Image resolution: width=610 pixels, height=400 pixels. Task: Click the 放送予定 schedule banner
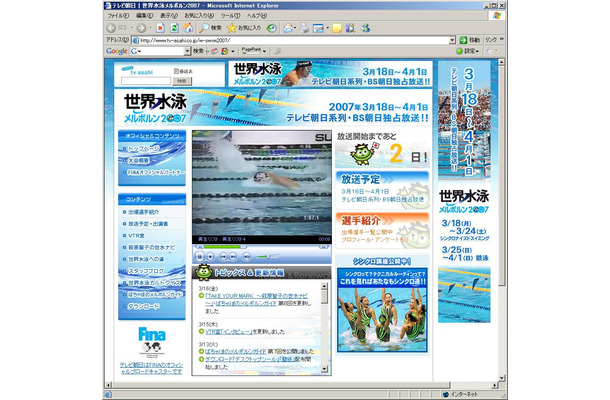tap(382, 190)
